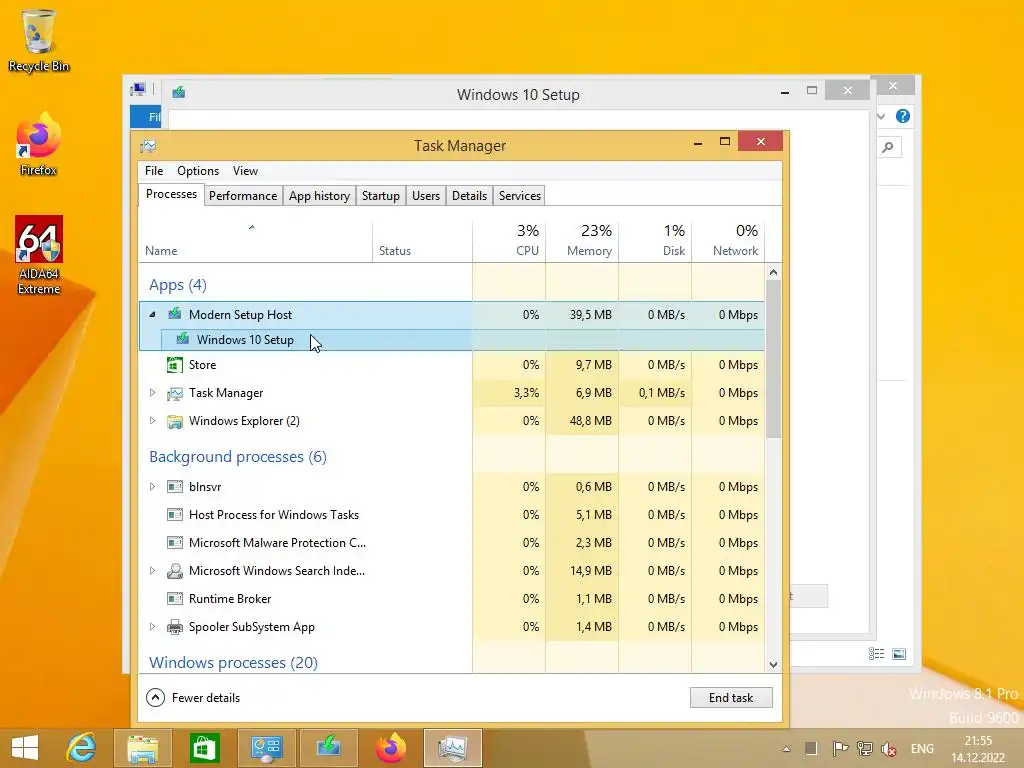This screenshot has width=1024, height=768.
Task: Expand Microsoft Windows Search Indexer row
Action: [152, 571]
